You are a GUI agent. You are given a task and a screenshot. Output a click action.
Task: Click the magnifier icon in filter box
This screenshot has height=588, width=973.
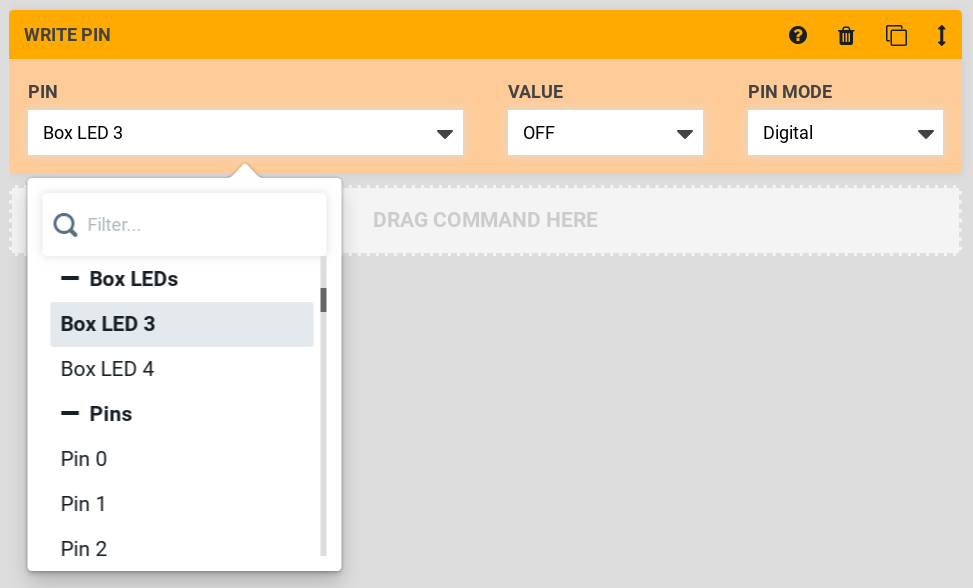pos(66,225)
